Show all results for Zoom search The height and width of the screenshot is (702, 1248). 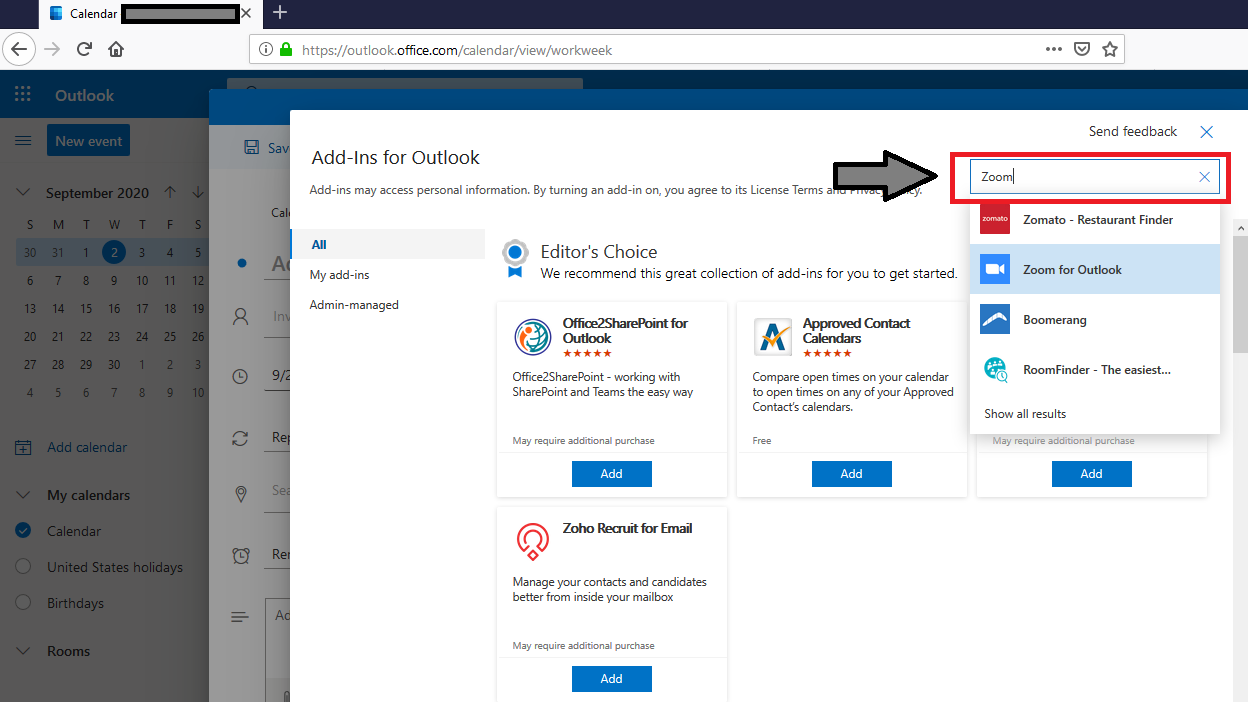tap(1025, 413)
